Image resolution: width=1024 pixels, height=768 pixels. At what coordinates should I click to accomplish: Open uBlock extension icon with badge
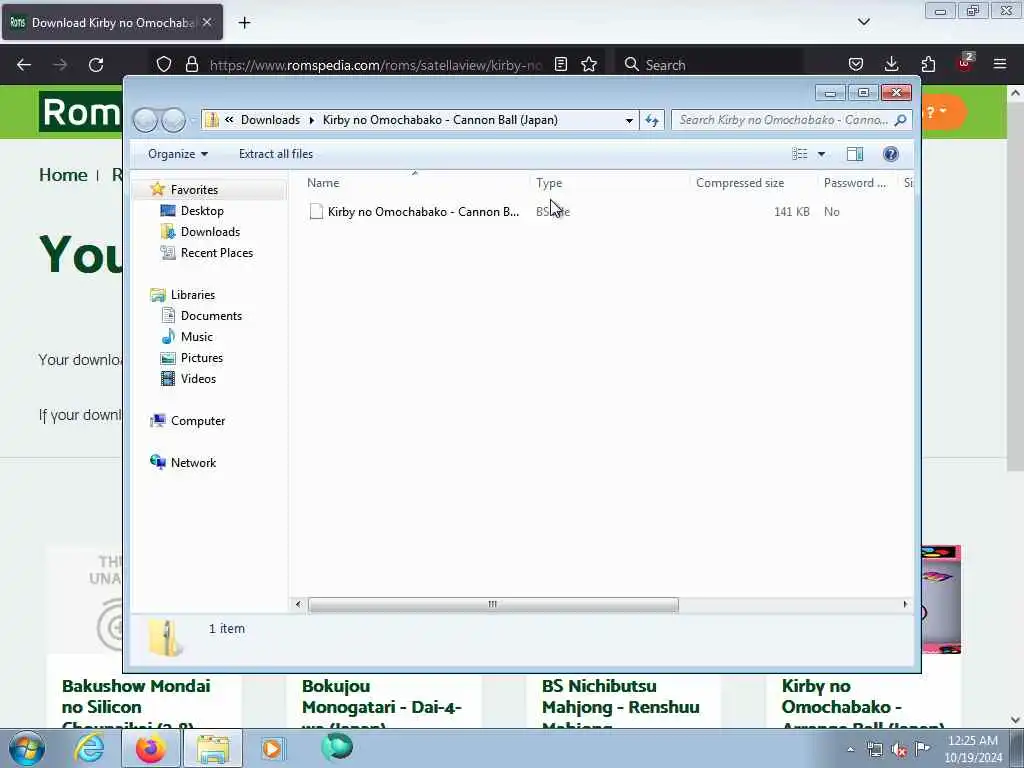(965, 63)
